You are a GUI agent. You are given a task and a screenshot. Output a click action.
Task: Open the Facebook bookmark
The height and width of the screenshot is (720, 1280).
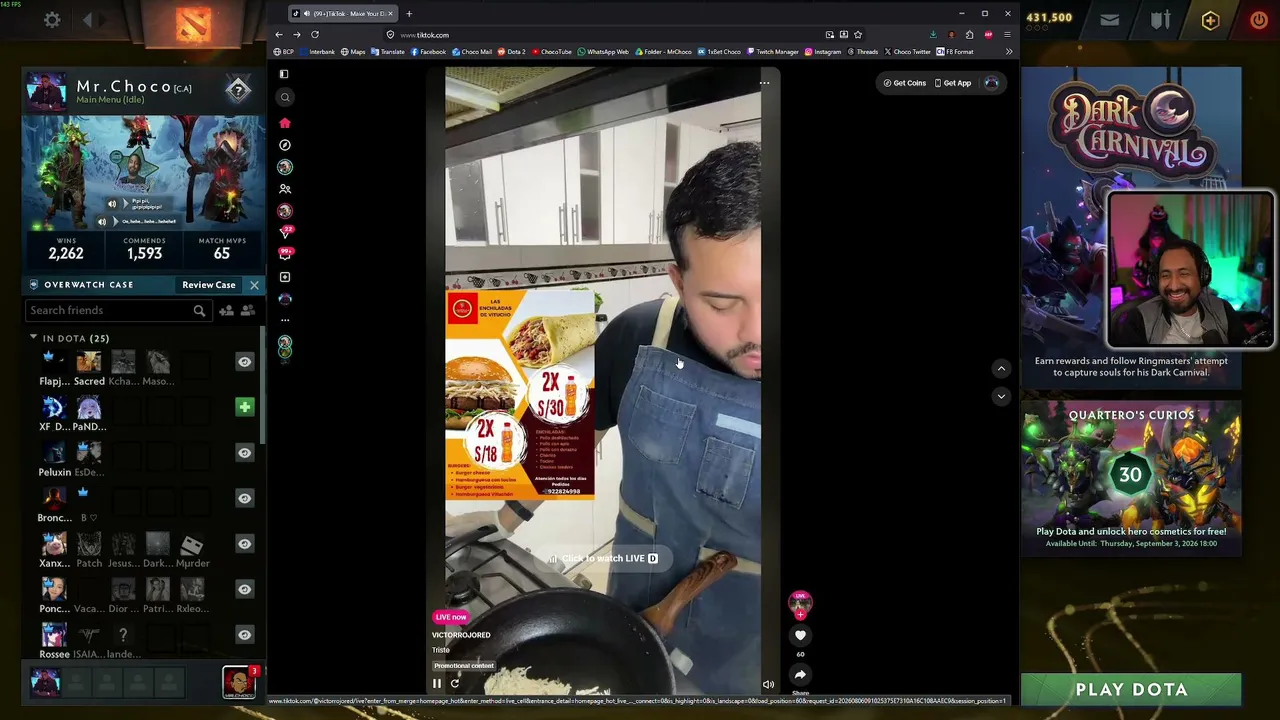pos(428,52)
